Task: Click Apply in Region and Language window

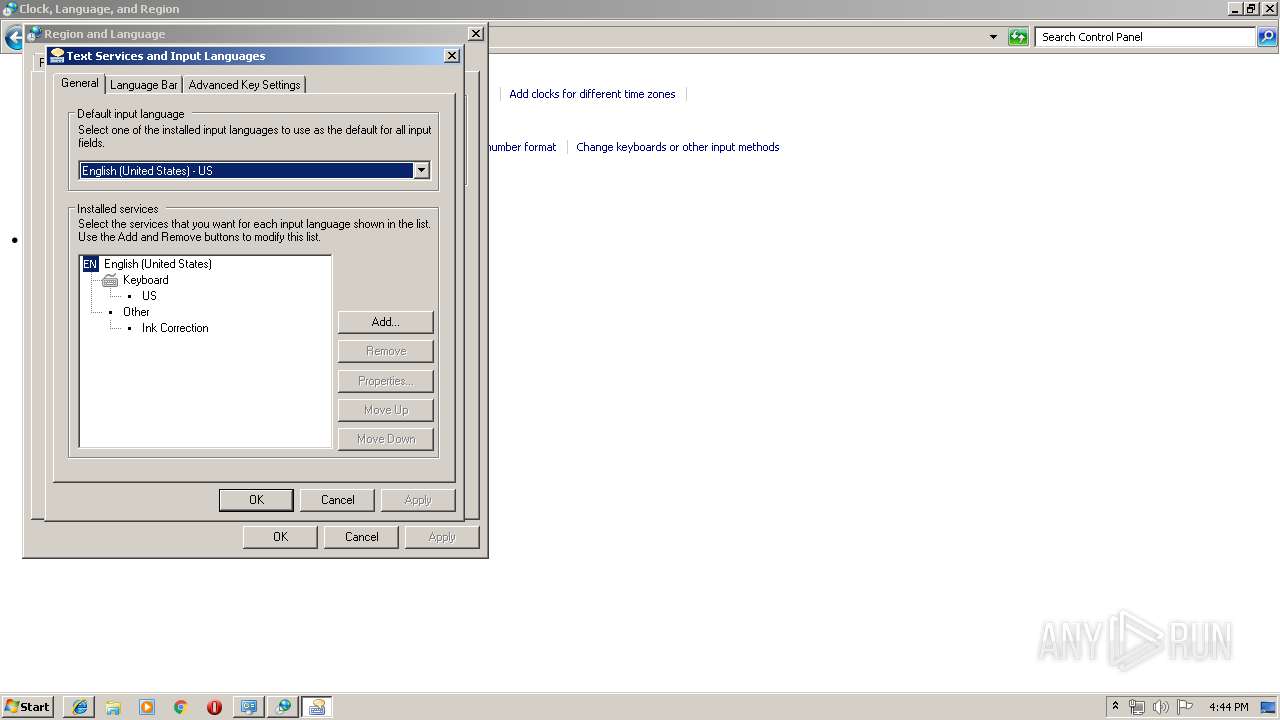Action: (442, 537)
